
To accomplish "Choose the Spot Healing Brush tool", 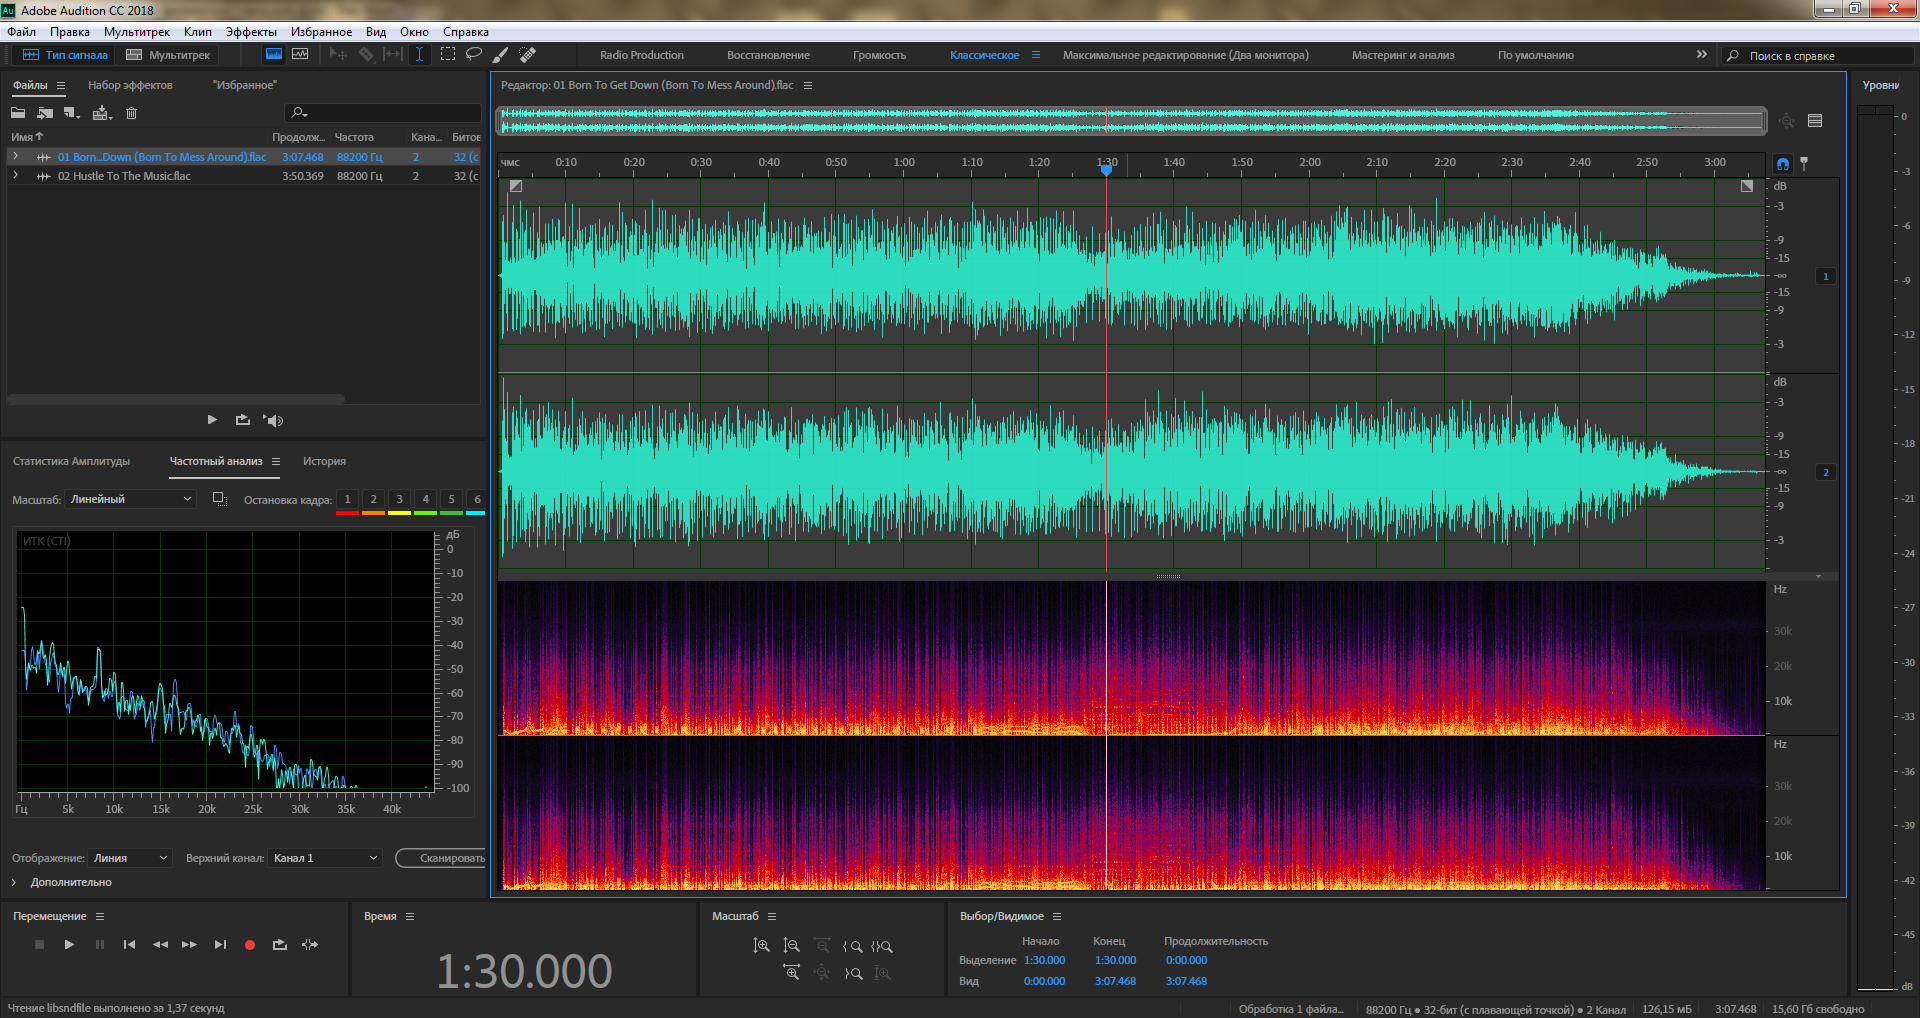I will 527,55.
